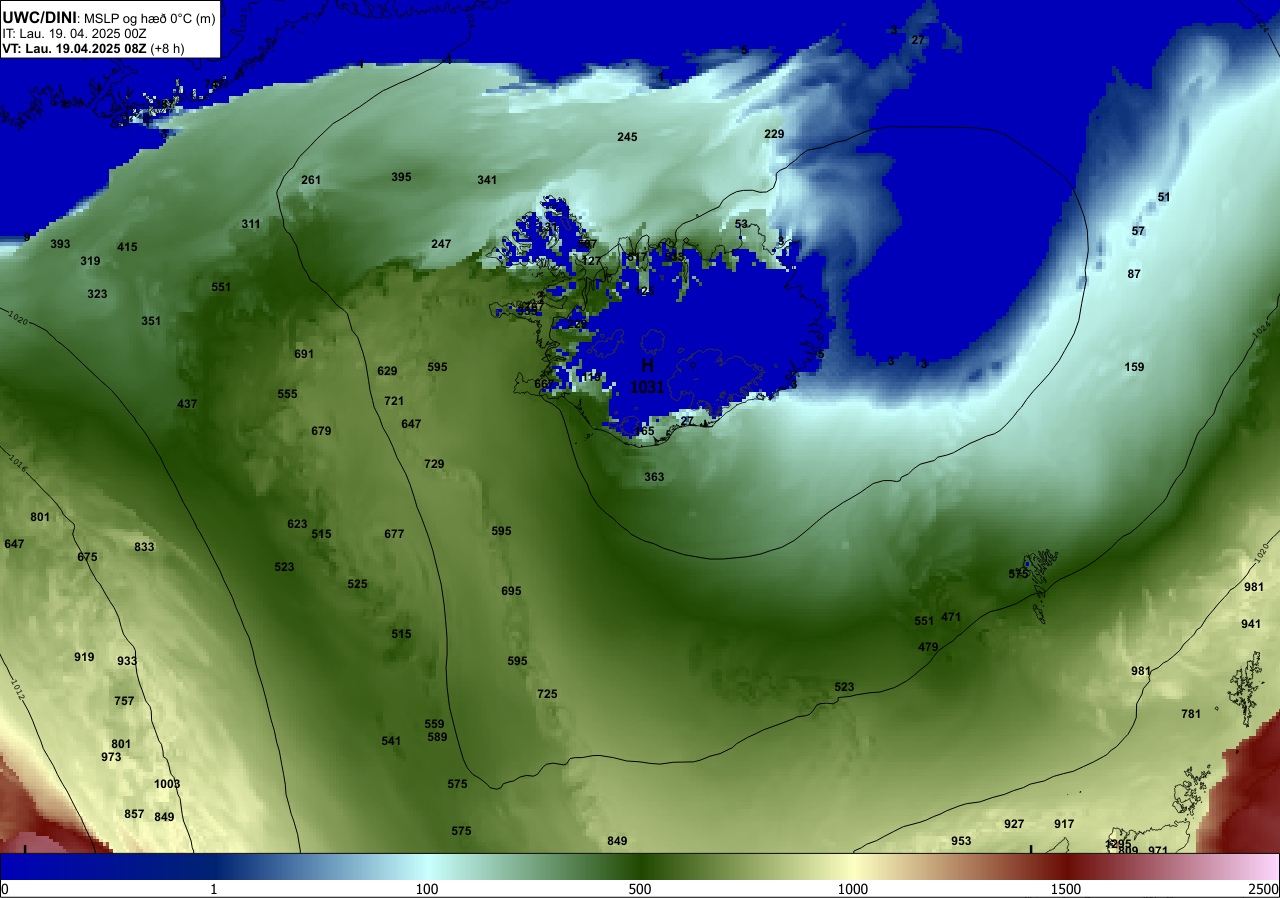Click the 933 height value
Image resolution: width=1280 pixels, height=898 pixels.
point(127,661)
